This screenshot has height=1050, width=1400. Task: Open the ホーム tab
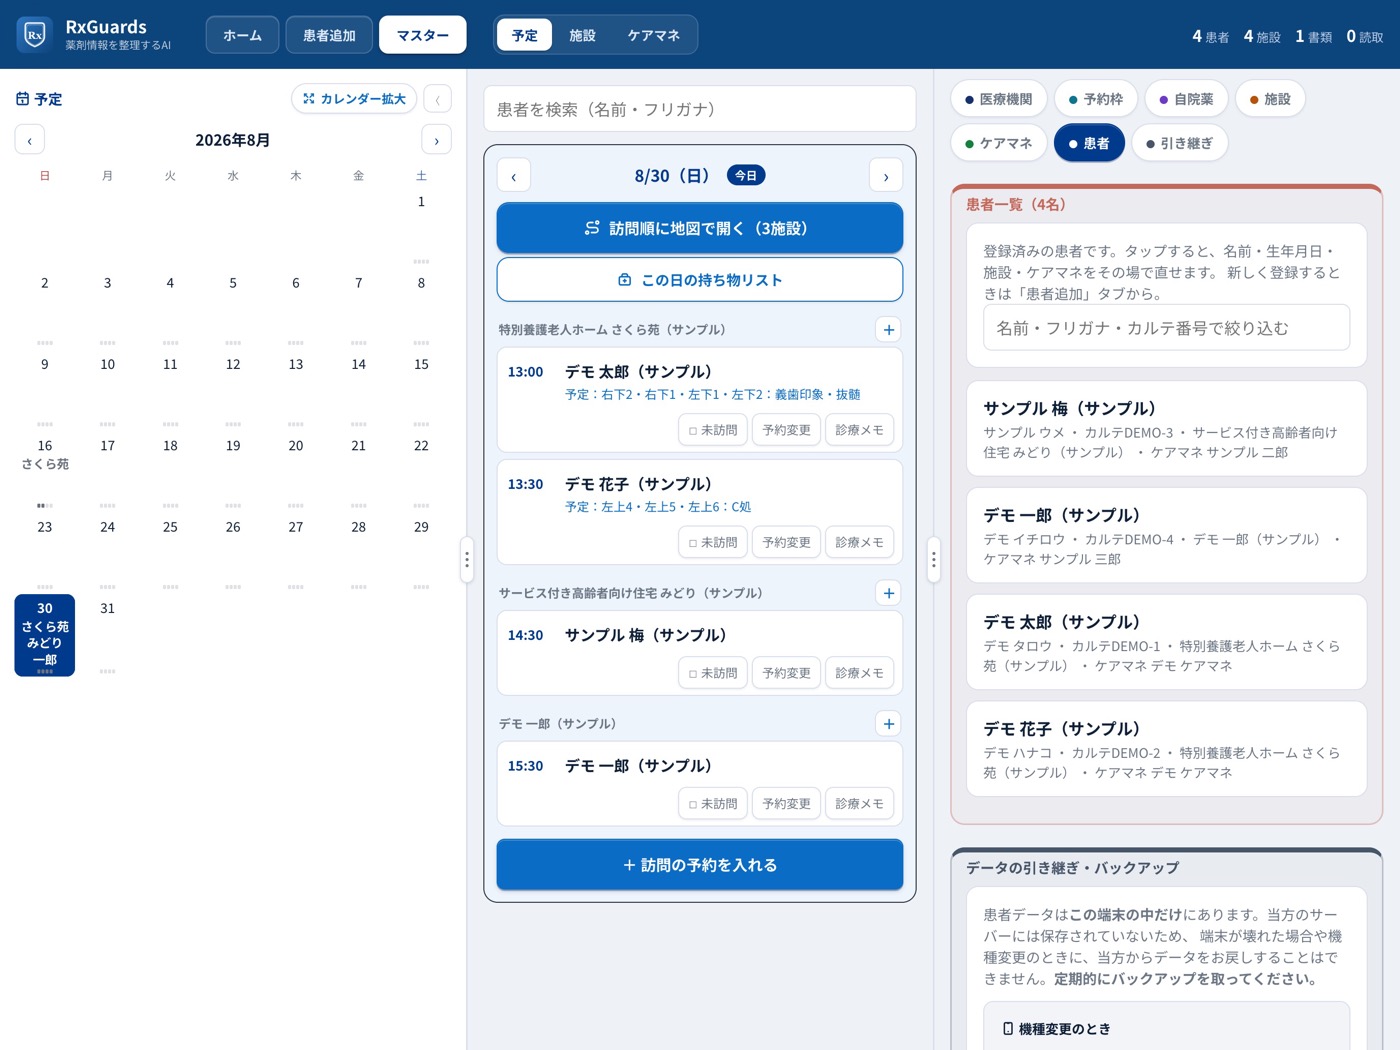242,35
